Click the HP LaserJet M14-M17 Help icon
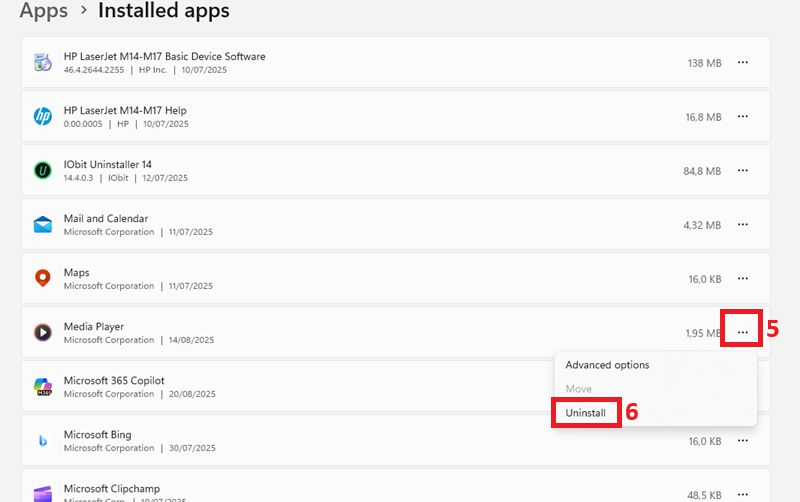The image size is (800, 502). pyautogui.click(x=43, y=116)
